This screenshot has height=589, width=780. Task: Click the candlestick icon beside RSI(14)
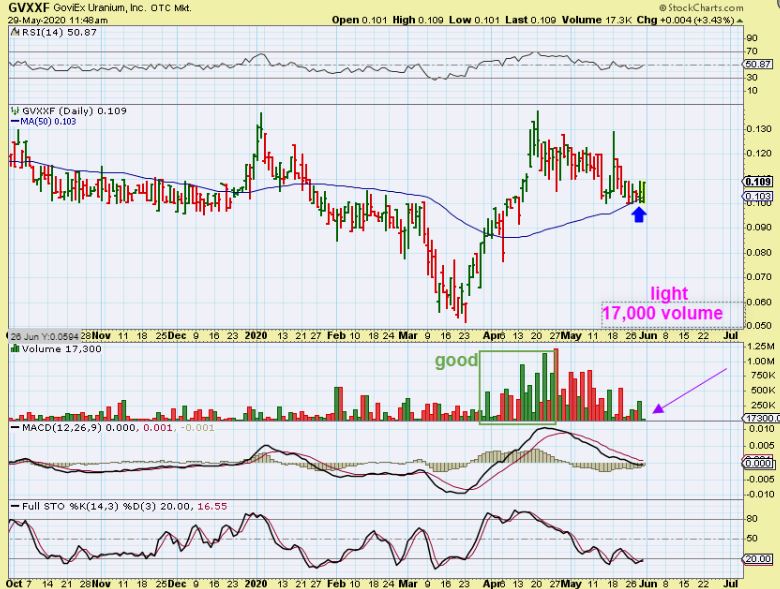coord(15,32)
